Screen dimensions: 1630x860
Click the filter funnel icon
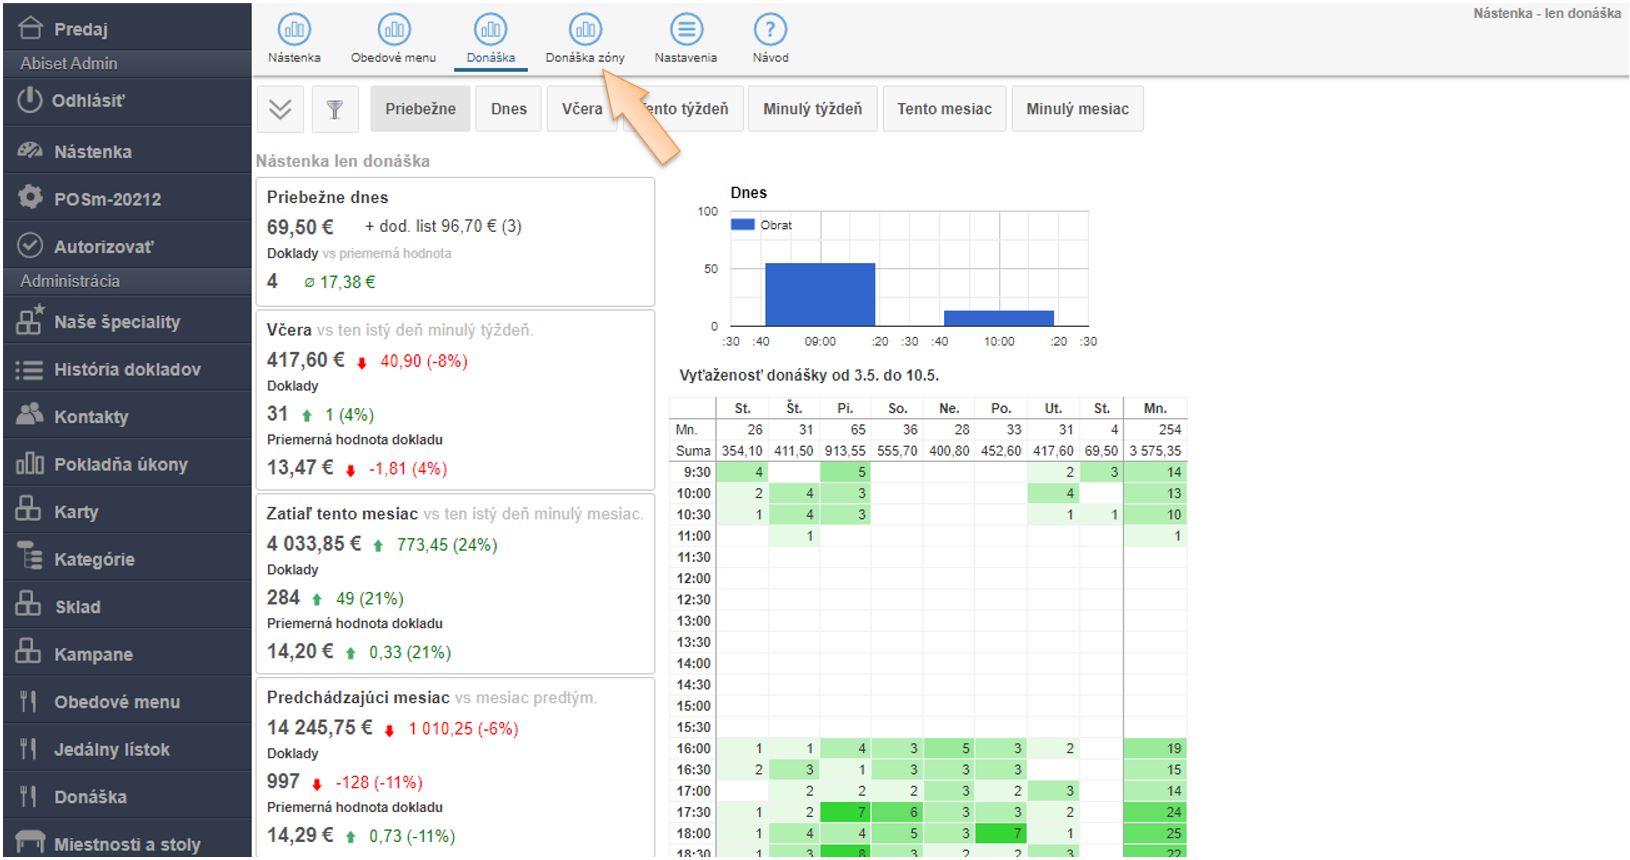tap(335, 109)
